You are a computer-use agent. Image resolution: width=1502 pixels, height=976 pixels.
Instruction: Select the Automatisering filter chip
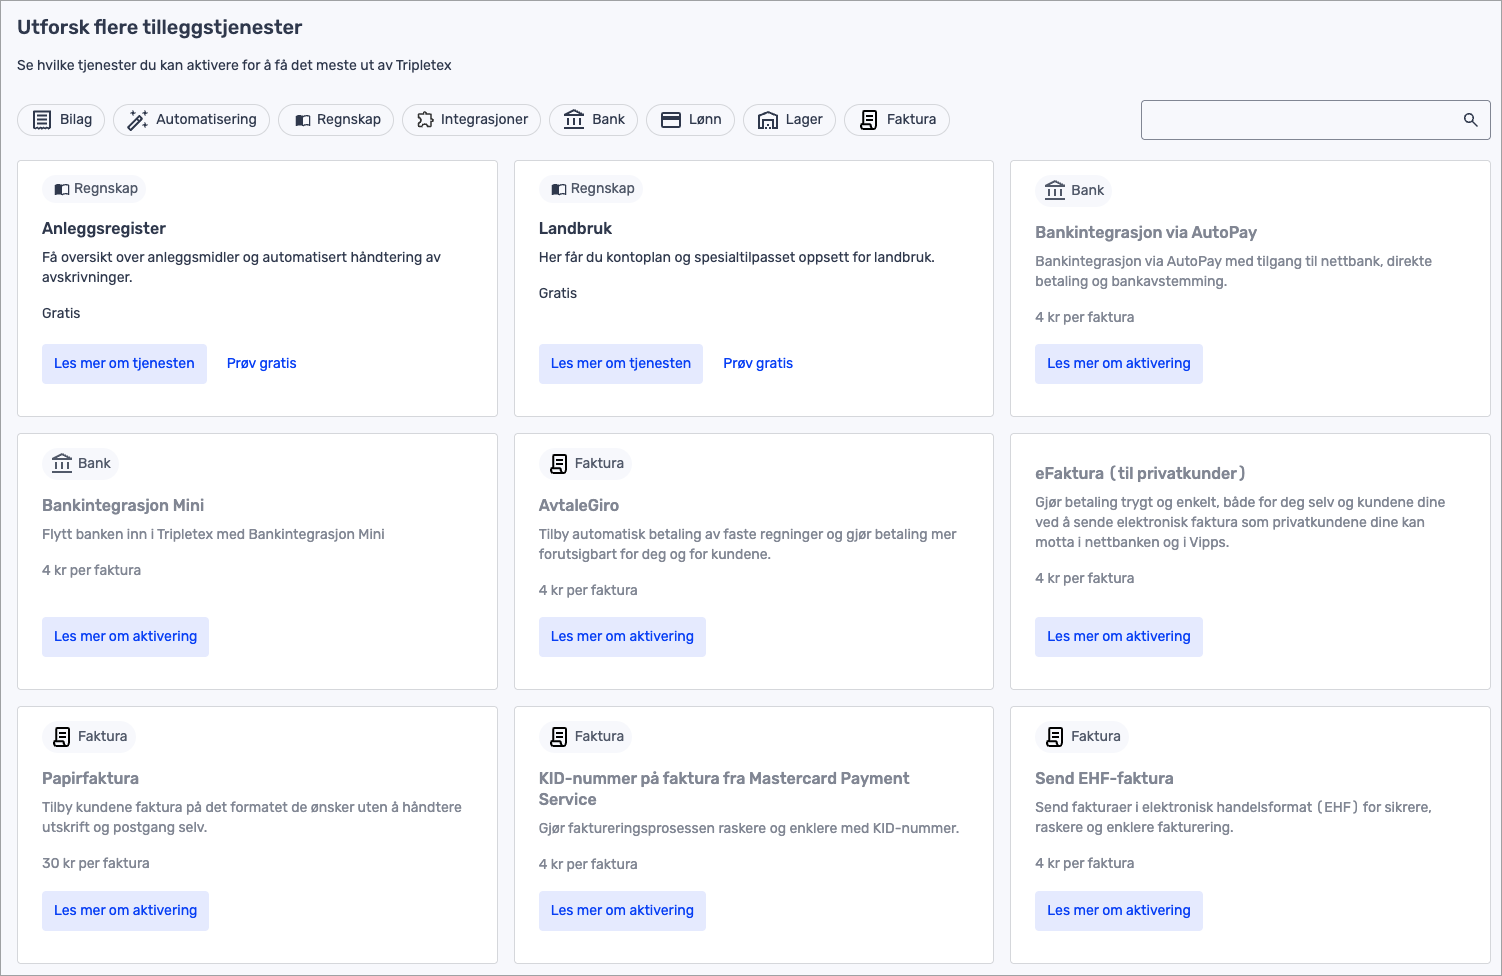tap(191, 120)
